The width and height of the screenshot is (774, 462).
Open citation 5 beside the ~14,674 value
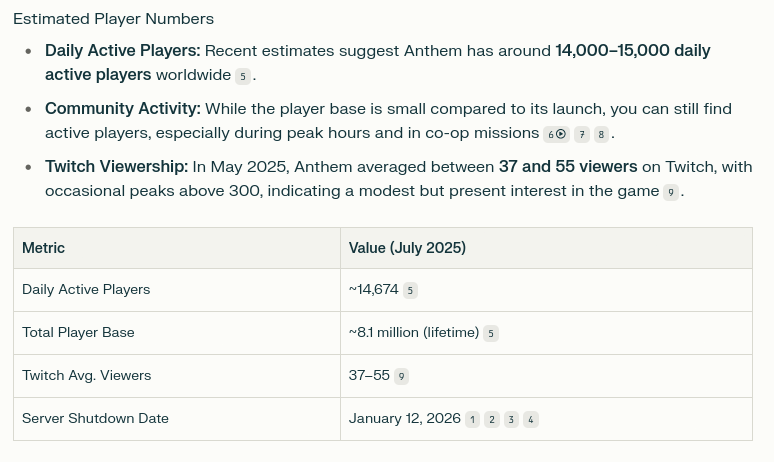click(x=410, y=291)
